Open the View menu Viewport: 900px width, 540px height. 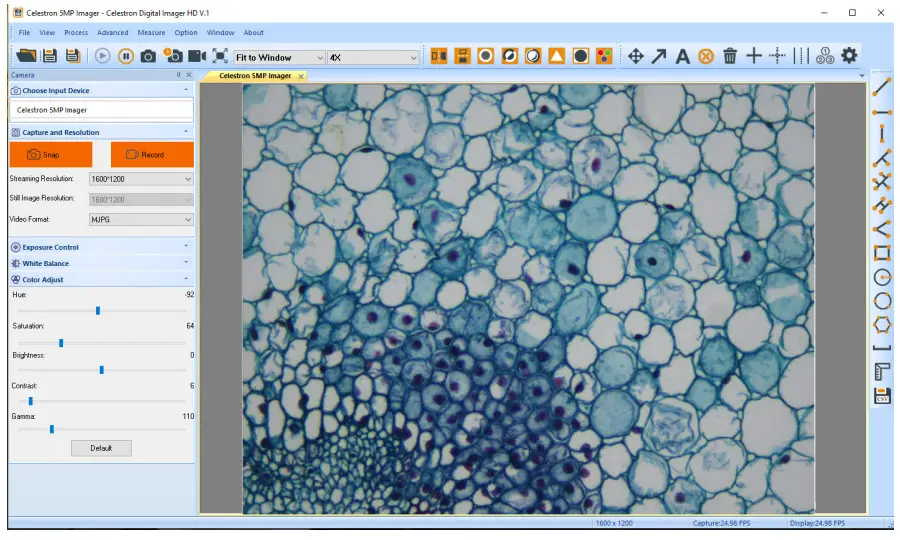[x=47, y=33]
